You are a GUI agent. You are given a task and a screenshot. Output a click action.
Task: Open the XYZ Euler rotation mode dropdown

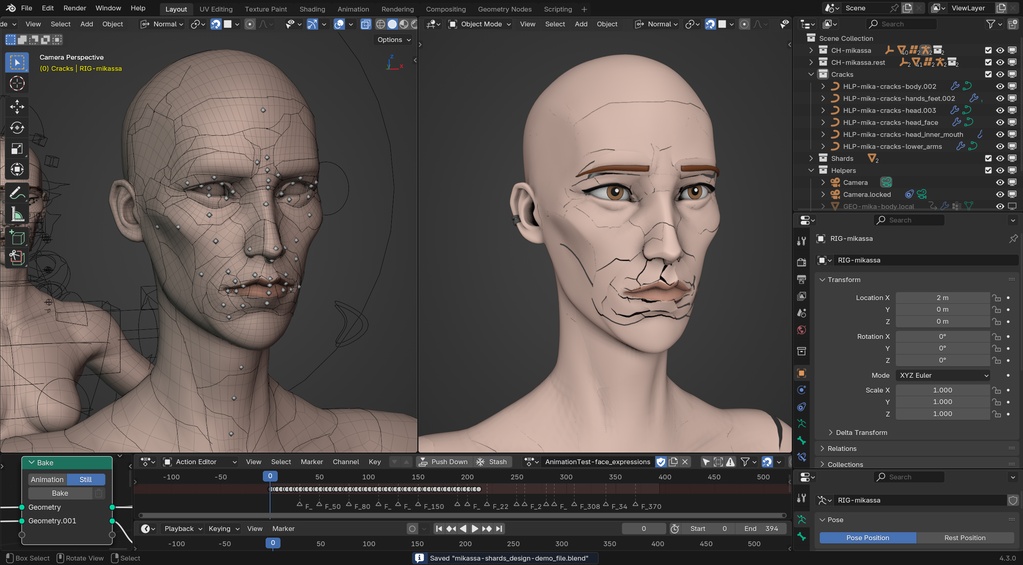point(942,376)
